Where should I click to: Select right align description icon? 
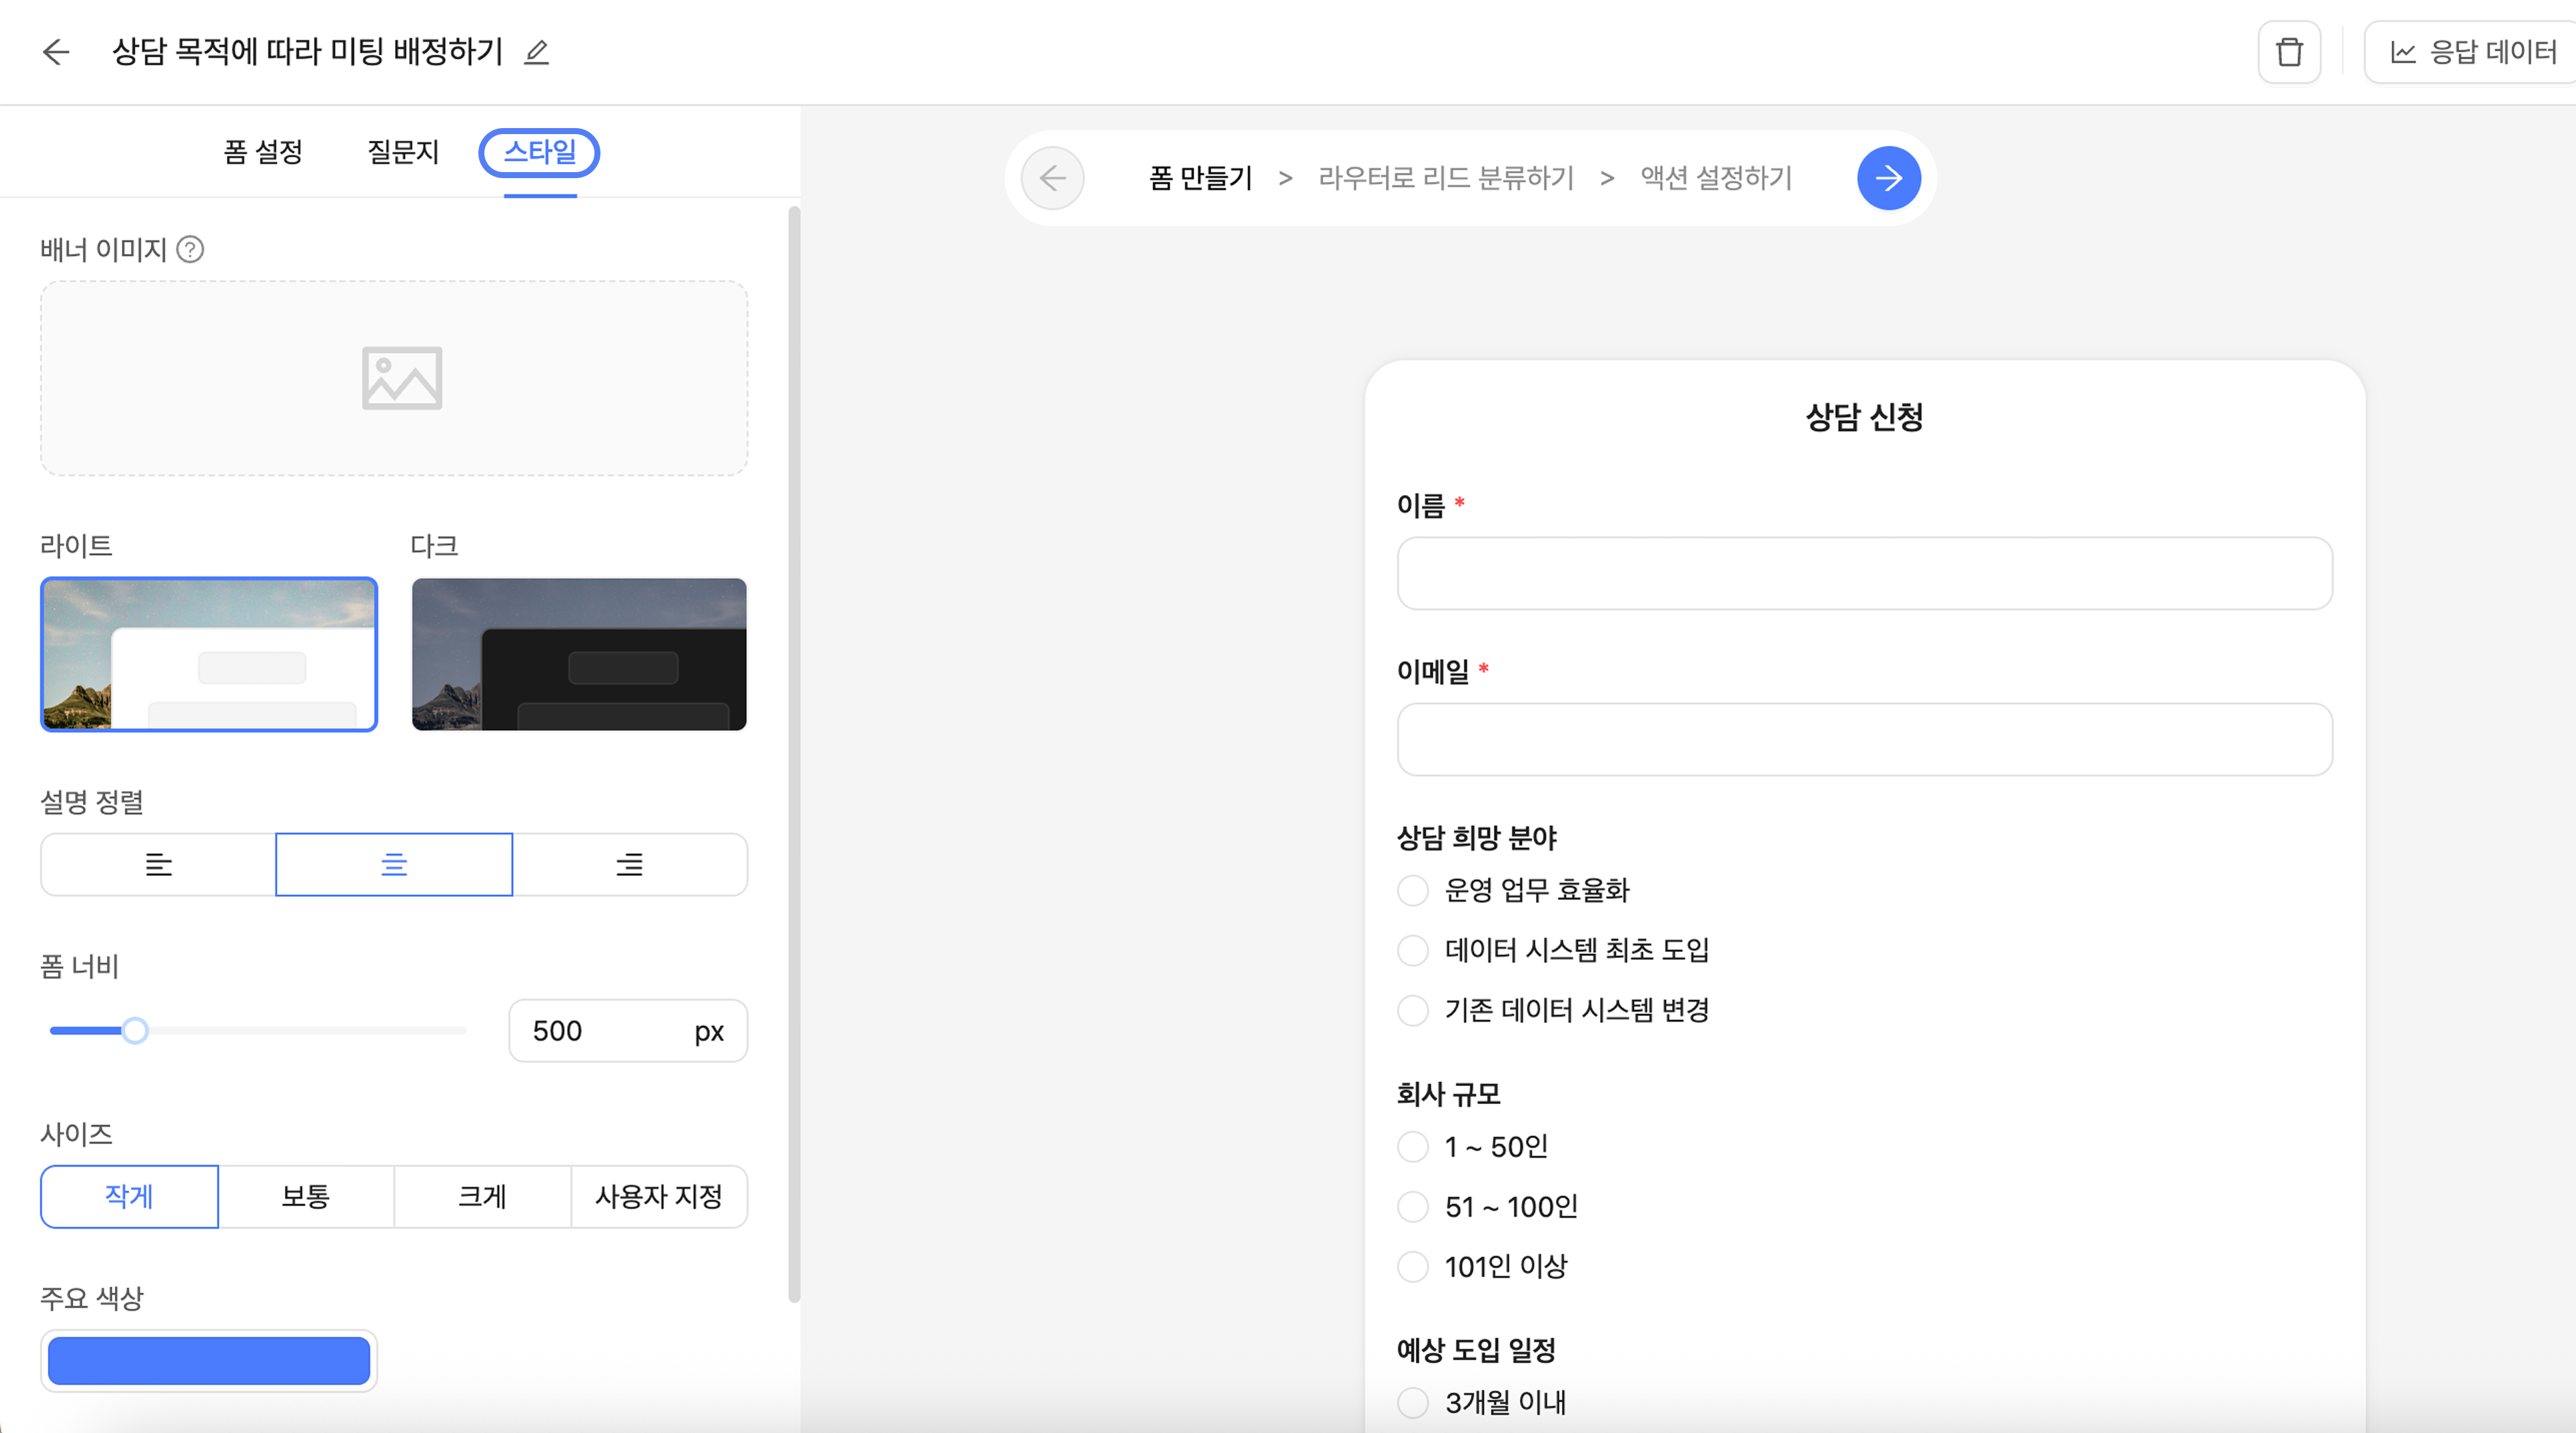pyautogui.click(x=629, y=865)
